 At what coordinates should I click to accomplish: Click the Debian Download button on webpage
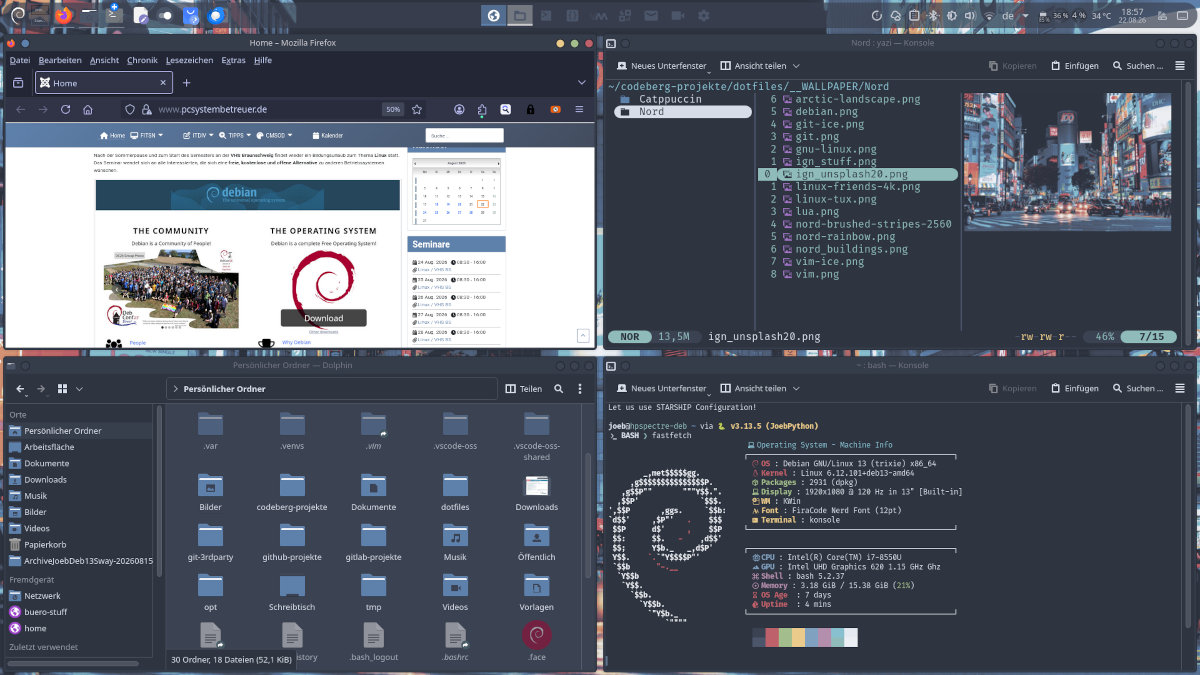pyautogui.click(x=323, y=318)
